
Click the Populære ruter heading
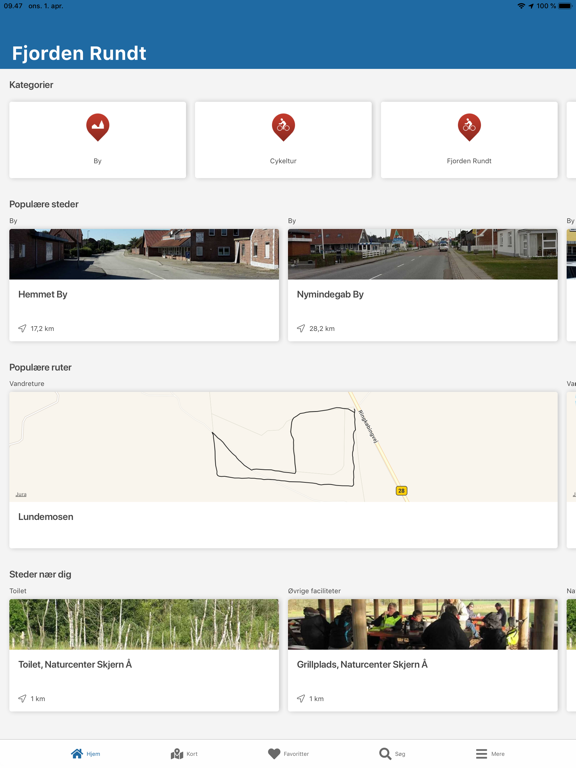point(40,367)
